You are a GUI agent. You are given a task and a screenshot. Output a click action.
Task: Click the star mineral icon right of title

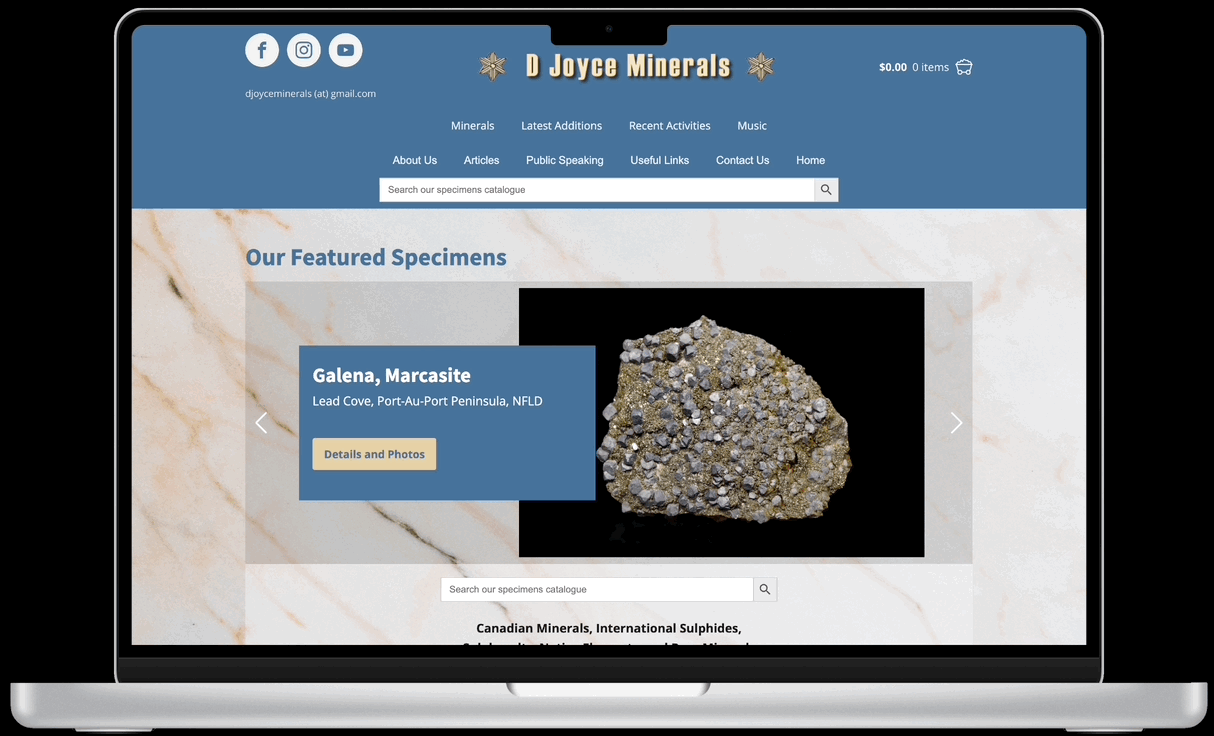pyautogui.click(x=761, y=67)
